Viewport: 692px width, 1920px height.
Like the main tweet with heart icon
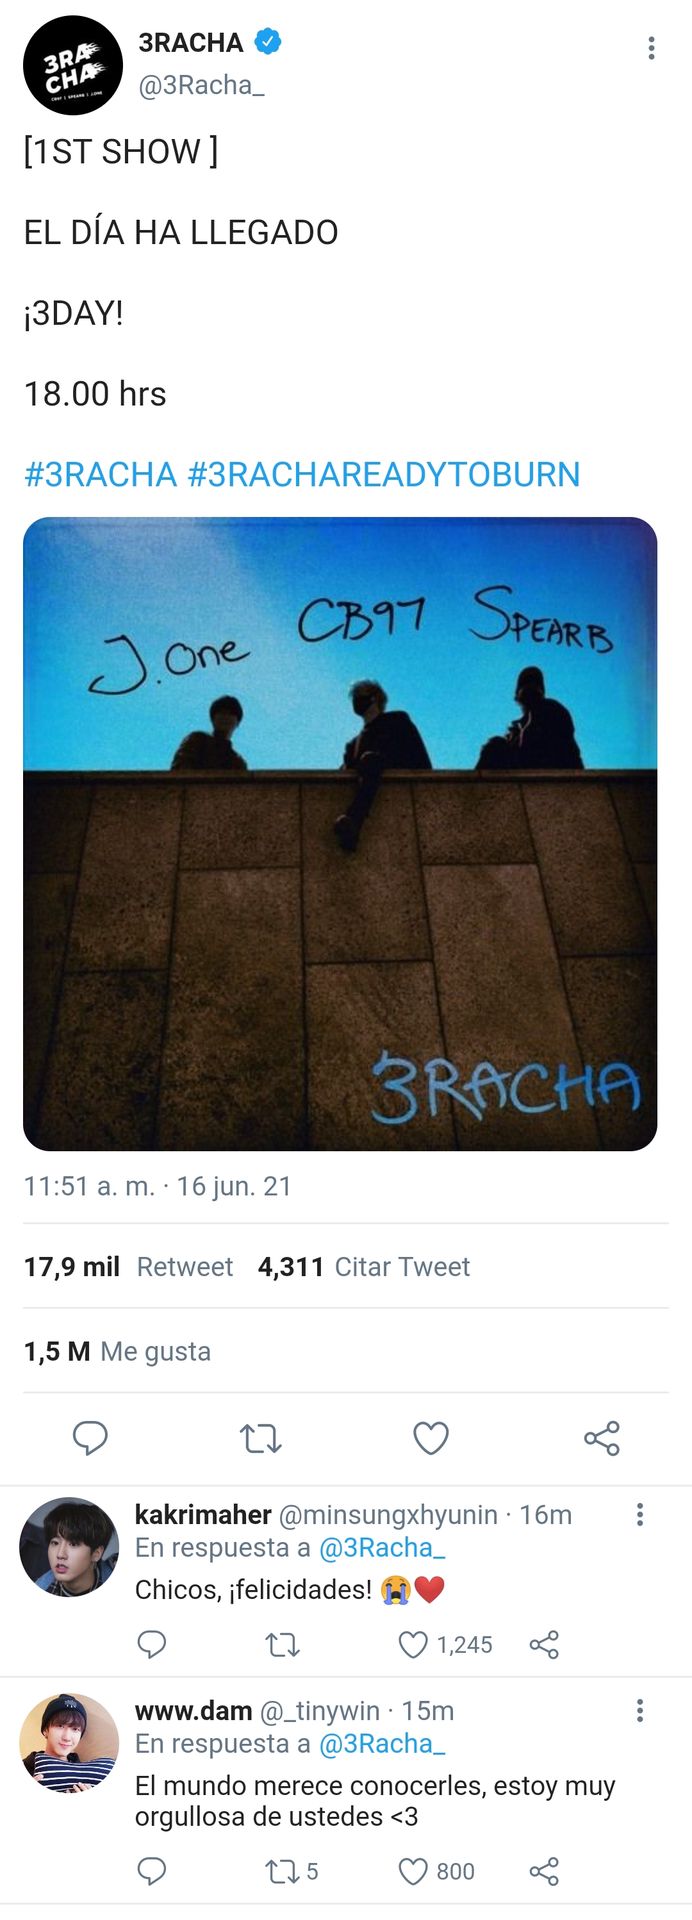pos(431,1438)
